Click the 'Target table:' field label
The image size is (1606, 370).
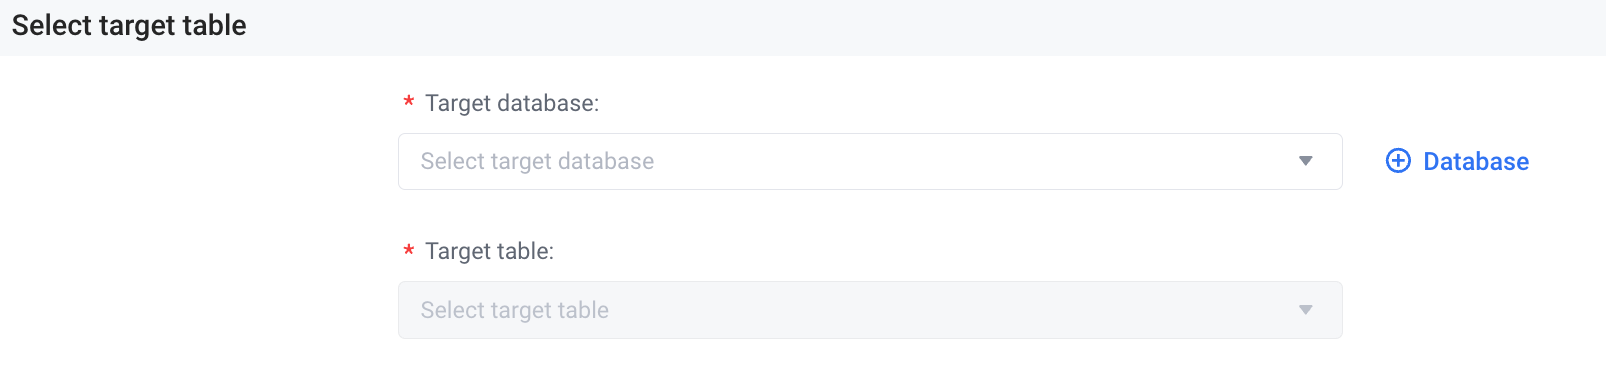point(489,251)
